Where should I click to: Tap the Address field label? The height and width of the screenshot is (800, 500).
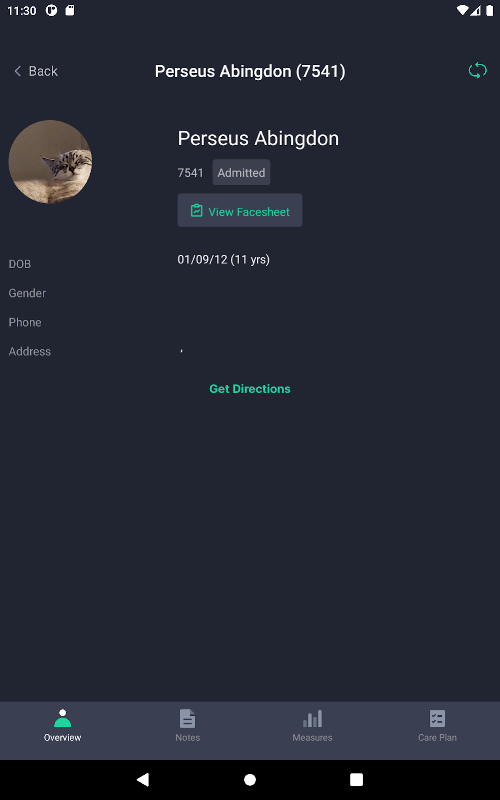point(30,352)
